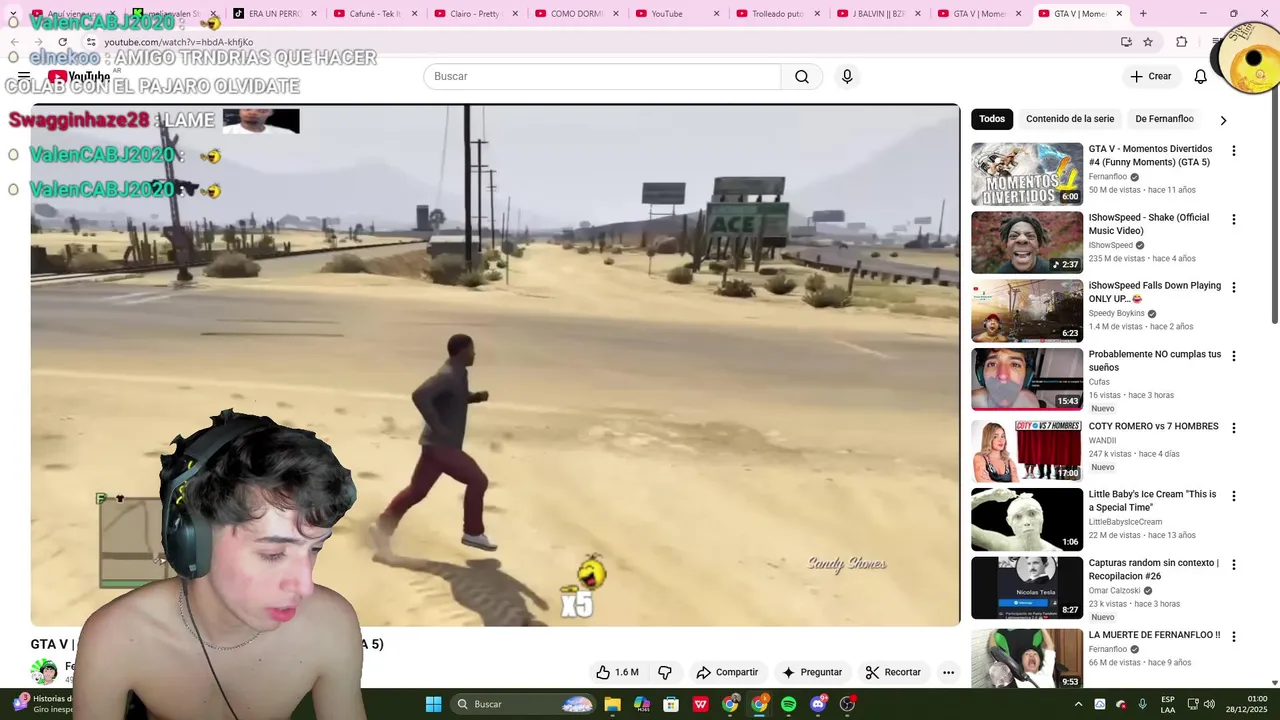Image resolution: width=1280 pixels, height=720 pixels.
Task: Open the browser extensions puzzle icon
Action: pos(1181,42)
